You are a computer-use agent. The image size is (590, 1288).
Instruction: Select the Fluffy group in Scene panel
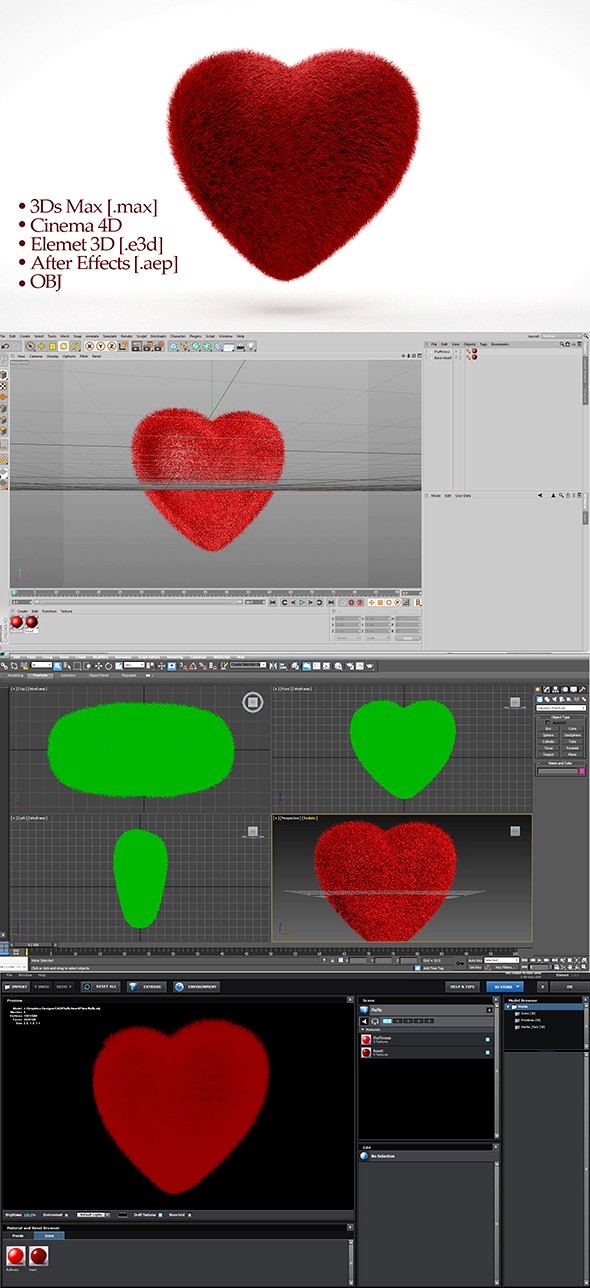(x=426, y=1010)
